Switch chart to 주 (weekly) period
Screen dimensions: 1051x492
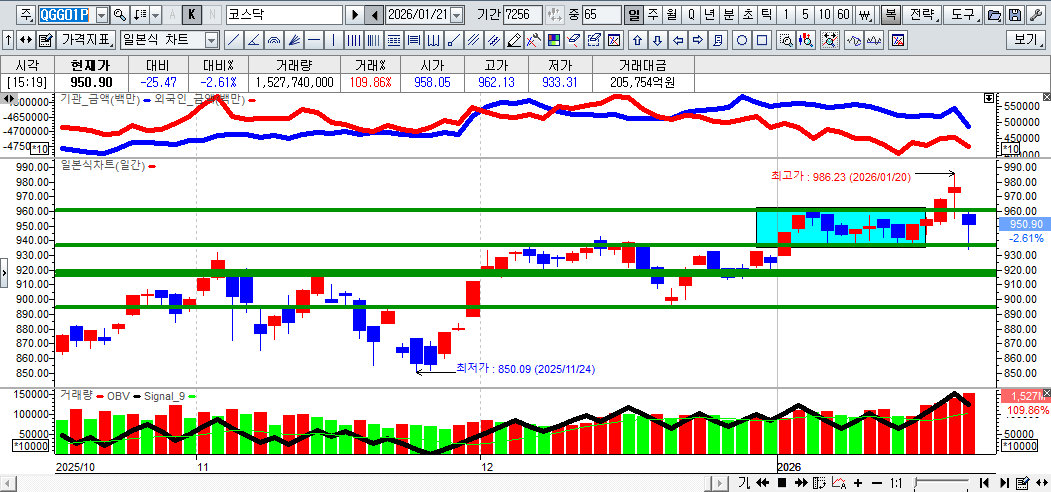[x=653, y=15]
